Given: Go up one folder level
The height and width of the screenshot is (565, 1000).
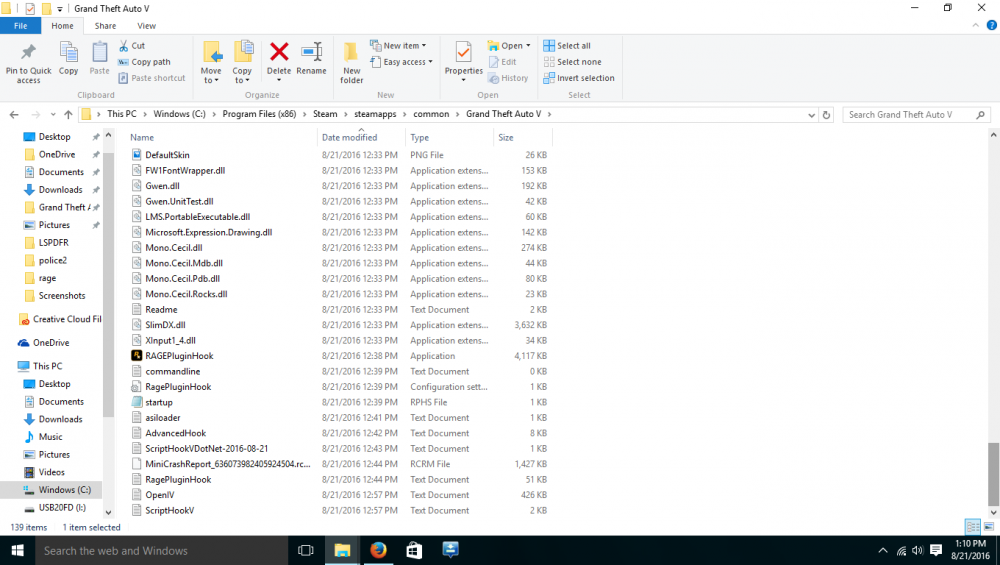Looking at the screenshot, I should [x=68, y=115].
